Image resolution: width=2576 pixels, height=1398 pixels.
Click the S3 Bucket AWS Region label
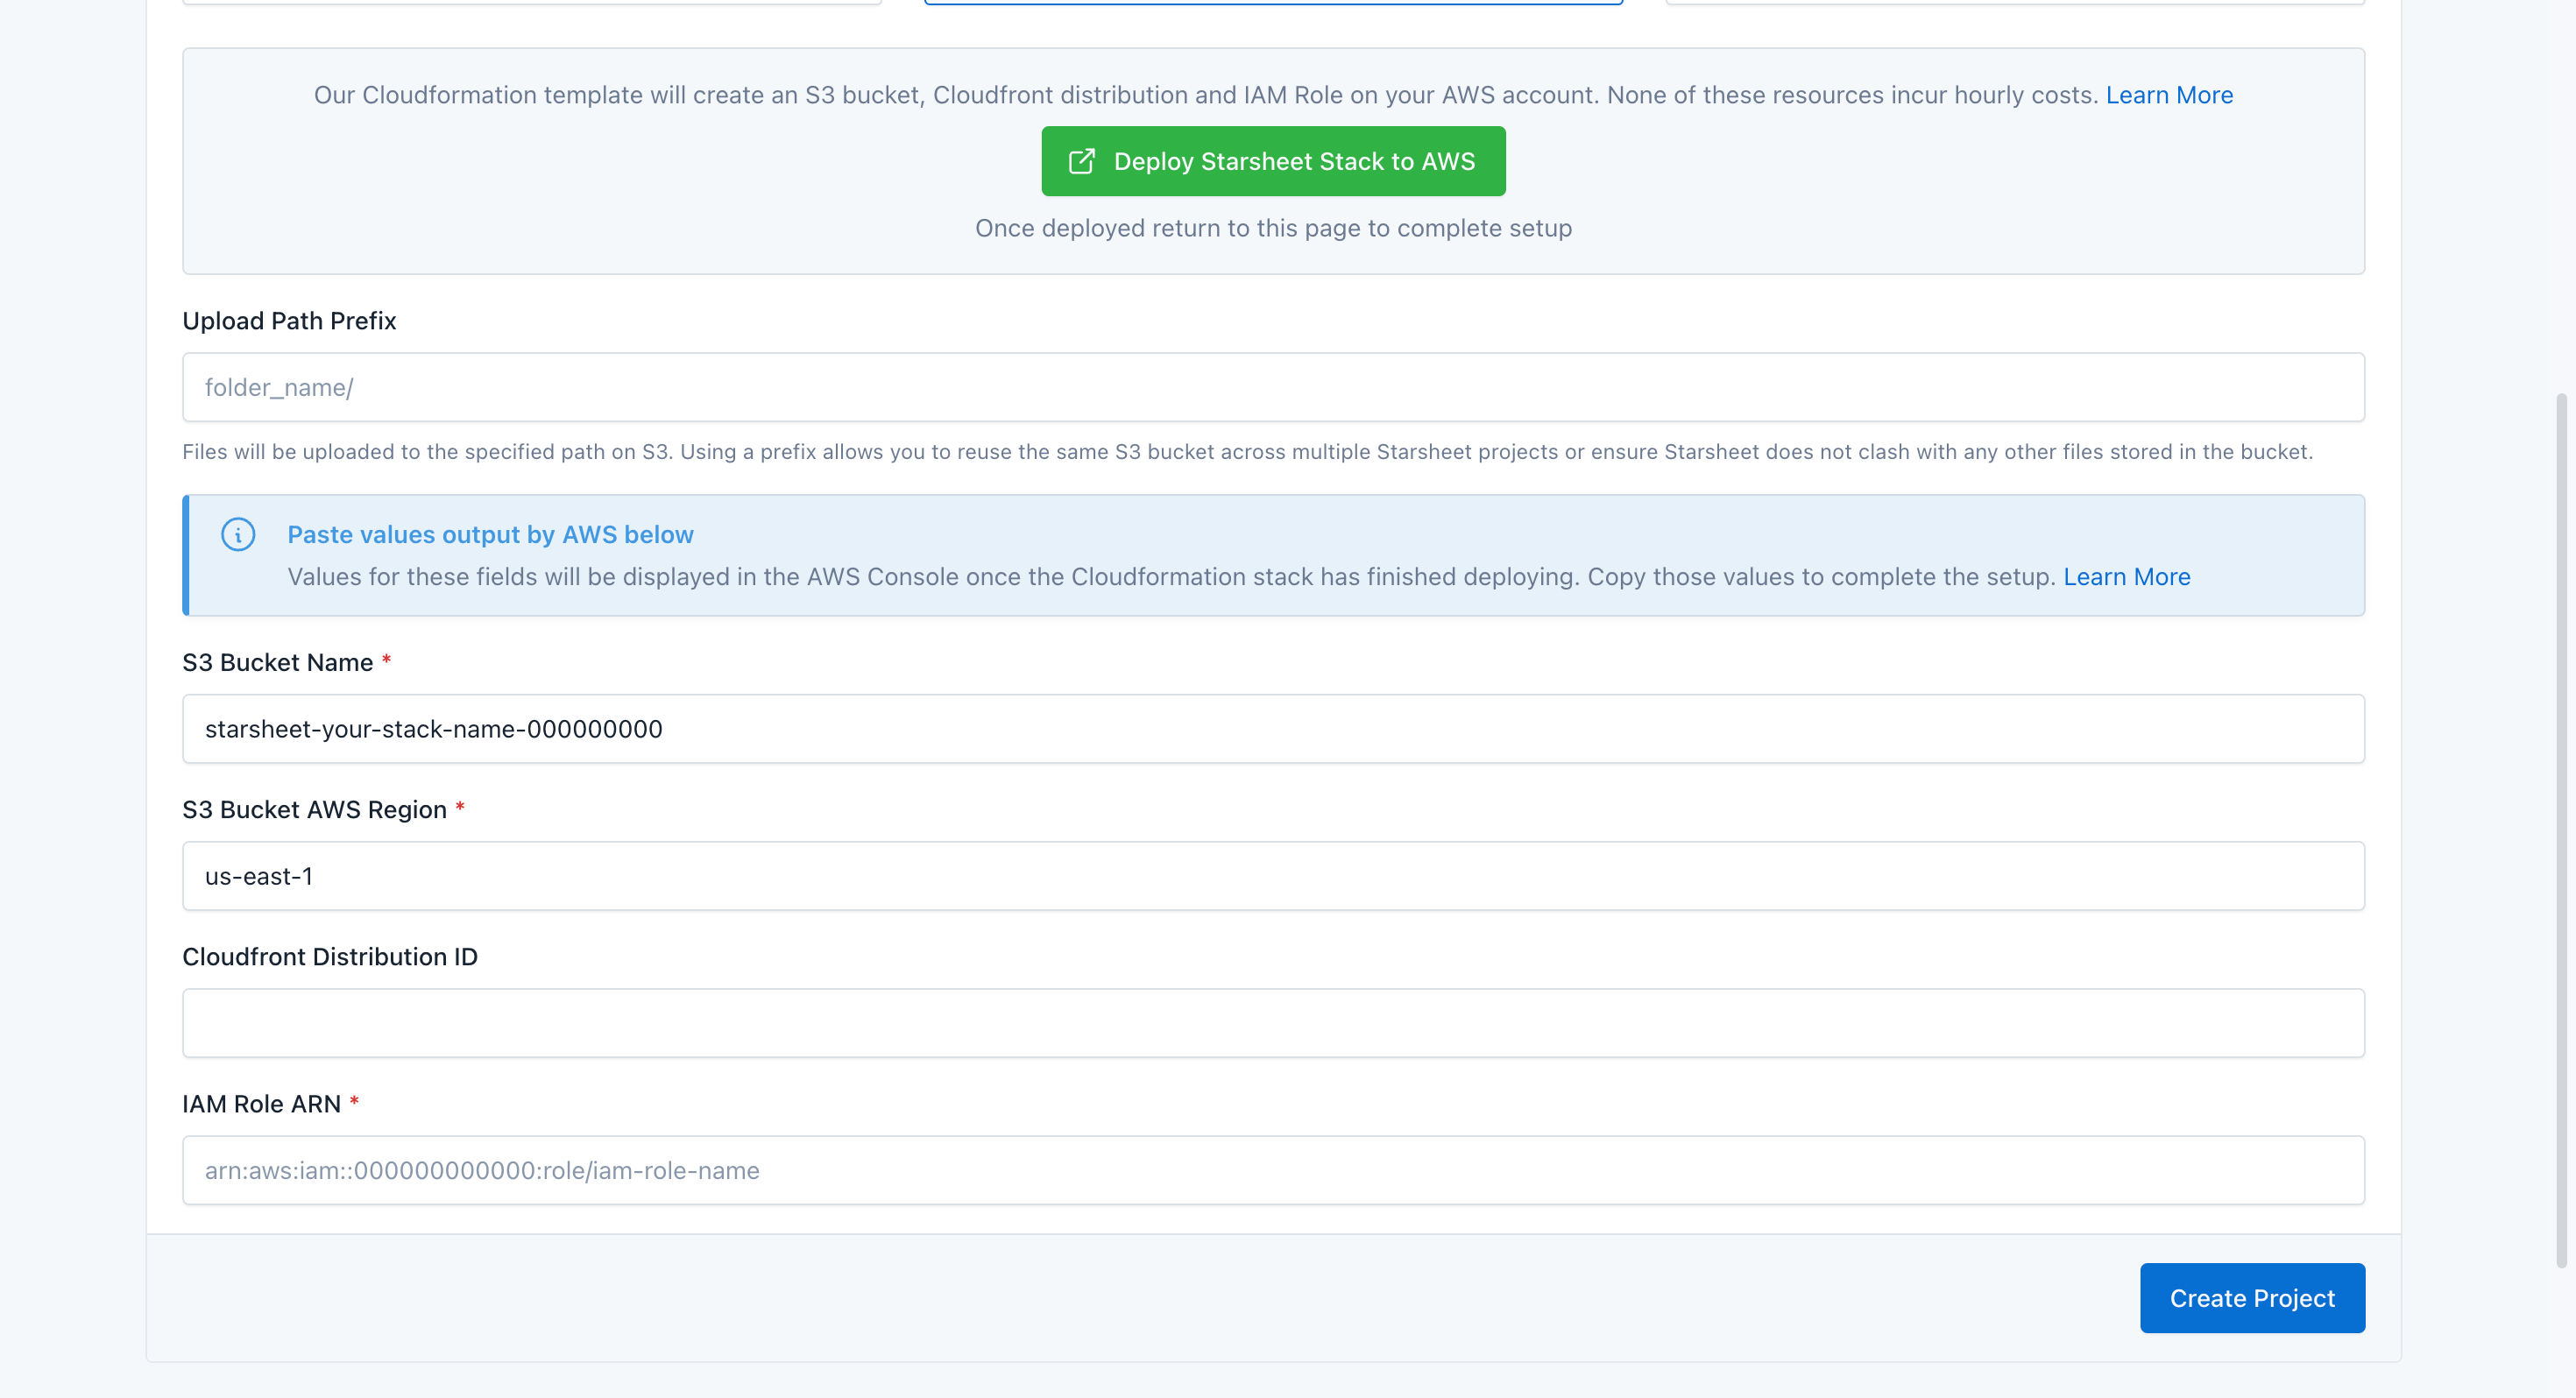click(x=314, y=809)
